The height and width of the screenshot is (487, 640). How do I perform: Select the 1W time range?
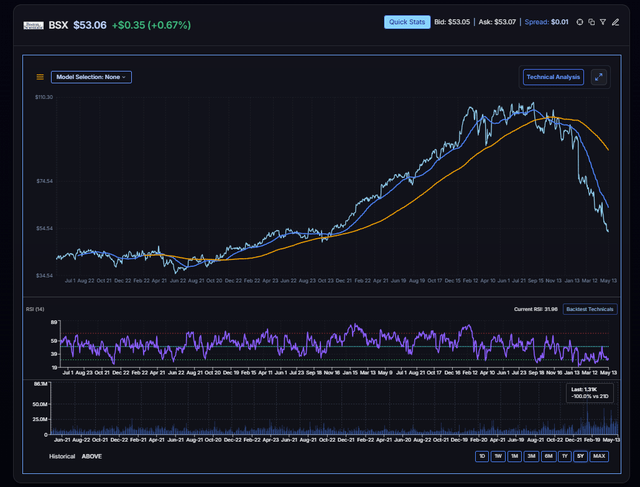pyautogui.click(x=498, y=456)
